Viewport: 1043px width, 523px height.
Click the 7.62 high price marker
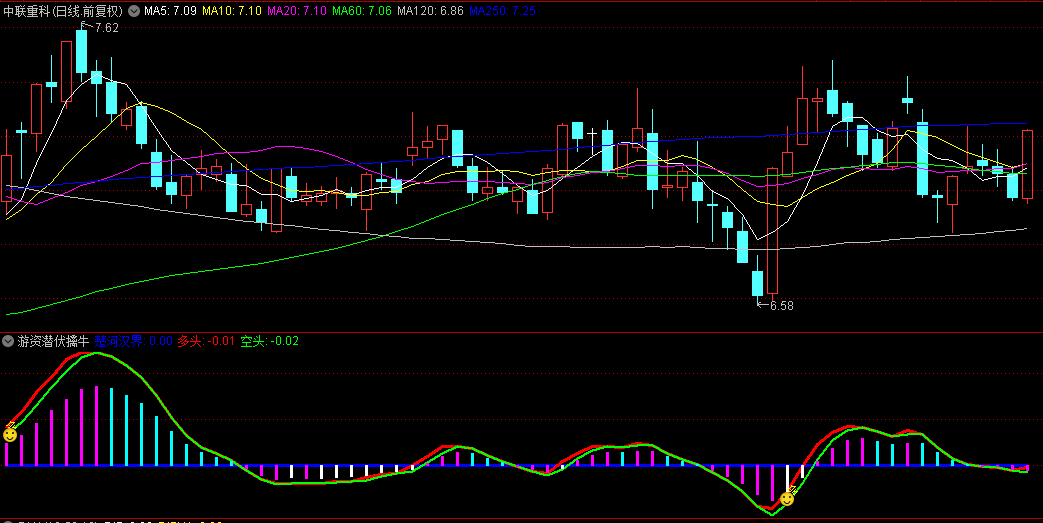(106, 28)
